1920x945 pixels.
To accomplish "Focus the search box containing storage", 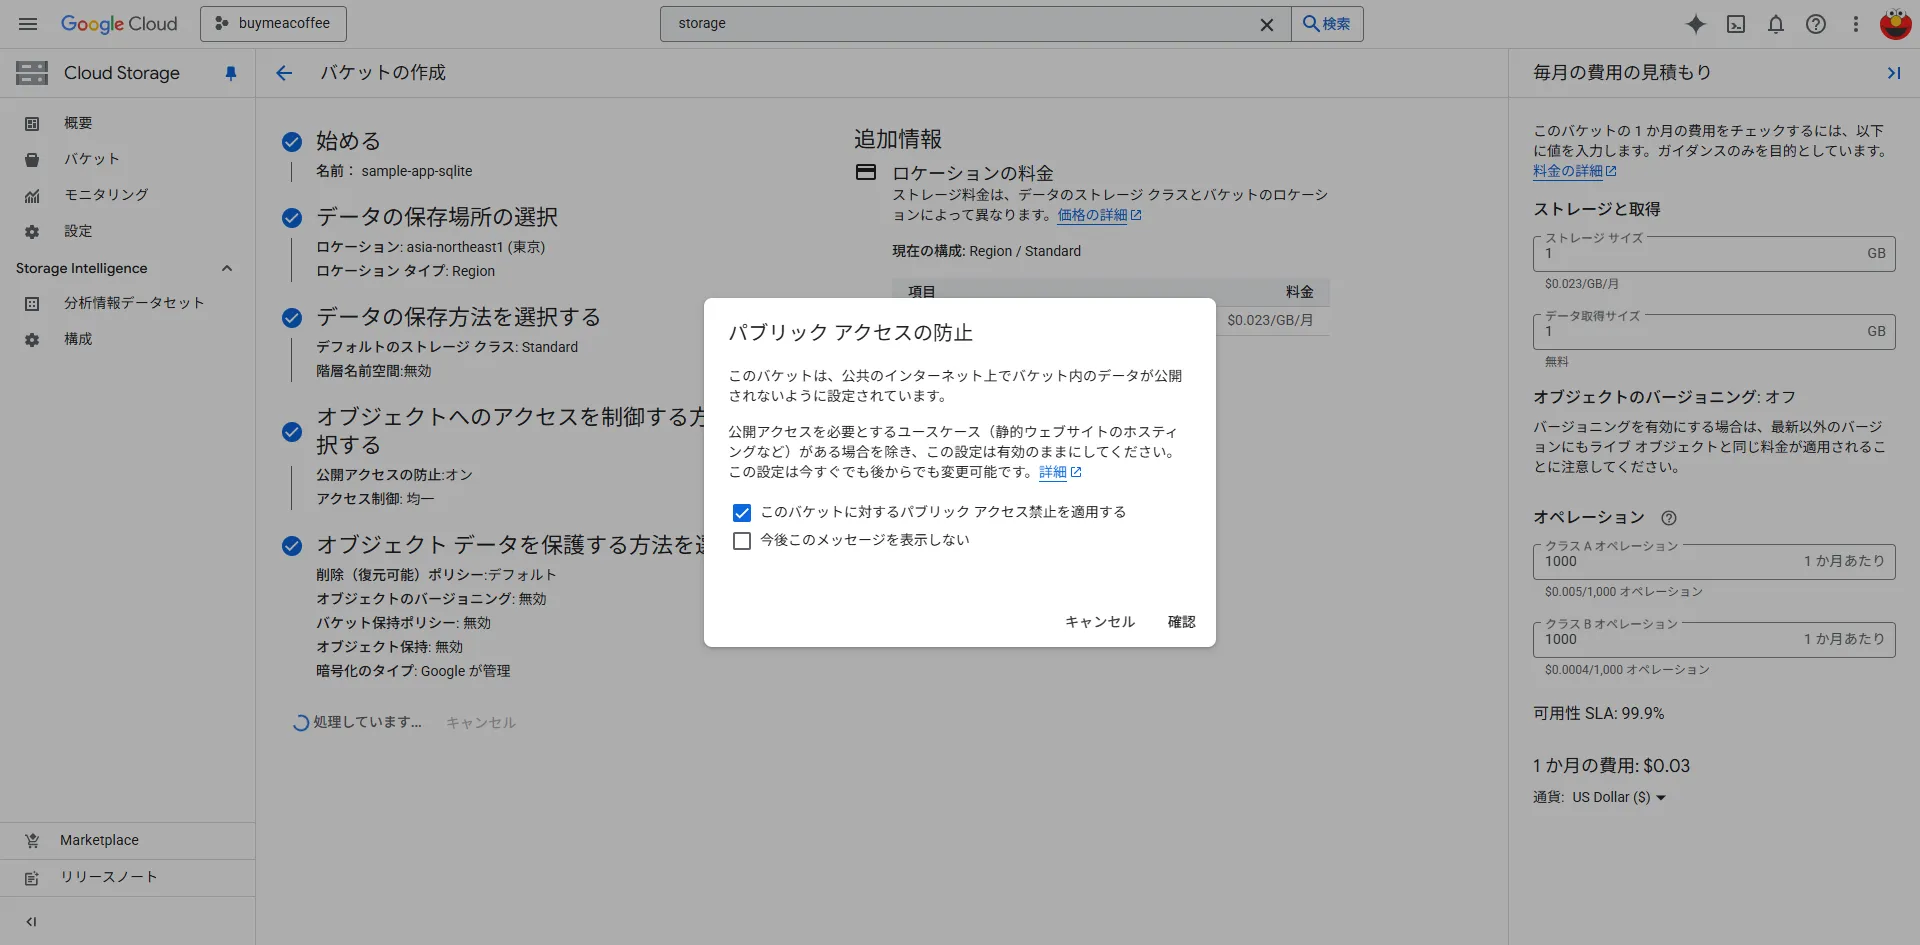I will 960,24.
